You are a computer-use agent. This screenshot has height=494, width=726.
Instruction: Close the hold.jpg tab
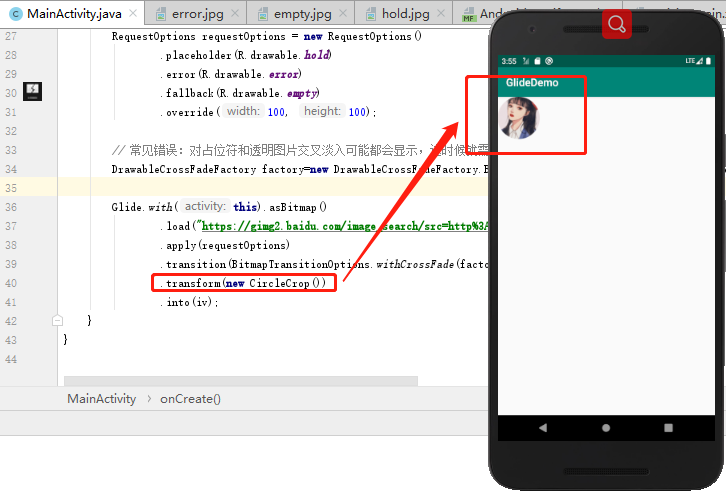click(x=441, y=13)
